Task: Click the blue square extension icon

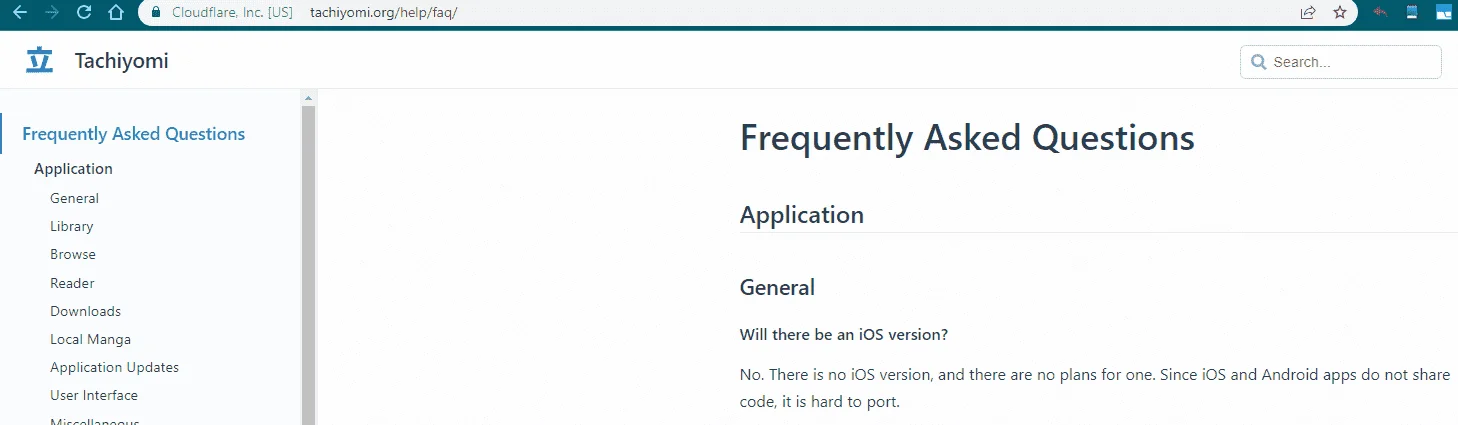Action: coord(1412,12)
